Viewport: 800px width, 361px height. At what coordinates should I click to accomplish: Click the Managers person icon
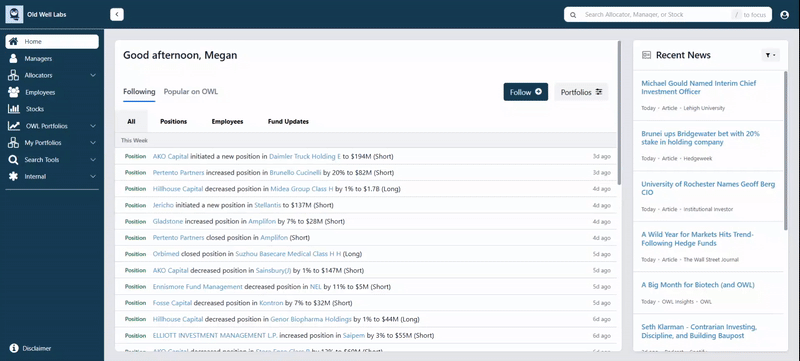pyautogui.click(x=14, y=59)
